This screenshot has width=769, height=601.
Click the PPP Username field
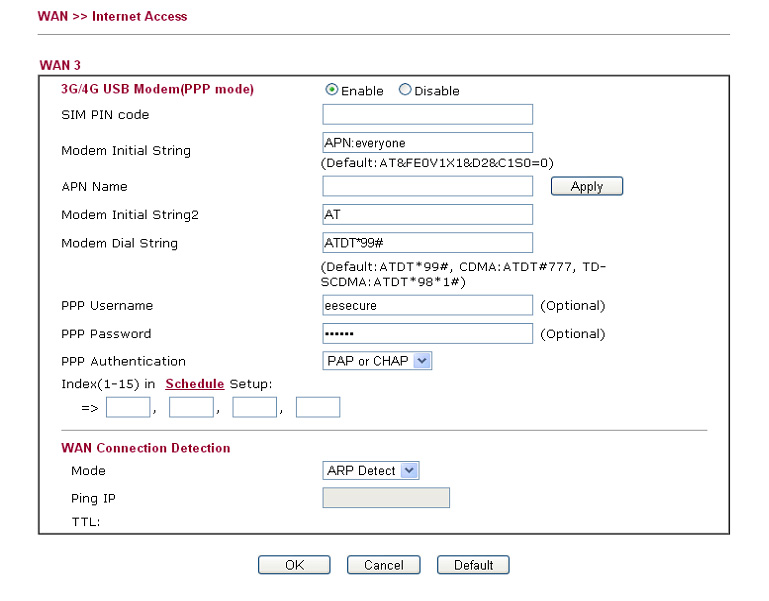(428, 305)
